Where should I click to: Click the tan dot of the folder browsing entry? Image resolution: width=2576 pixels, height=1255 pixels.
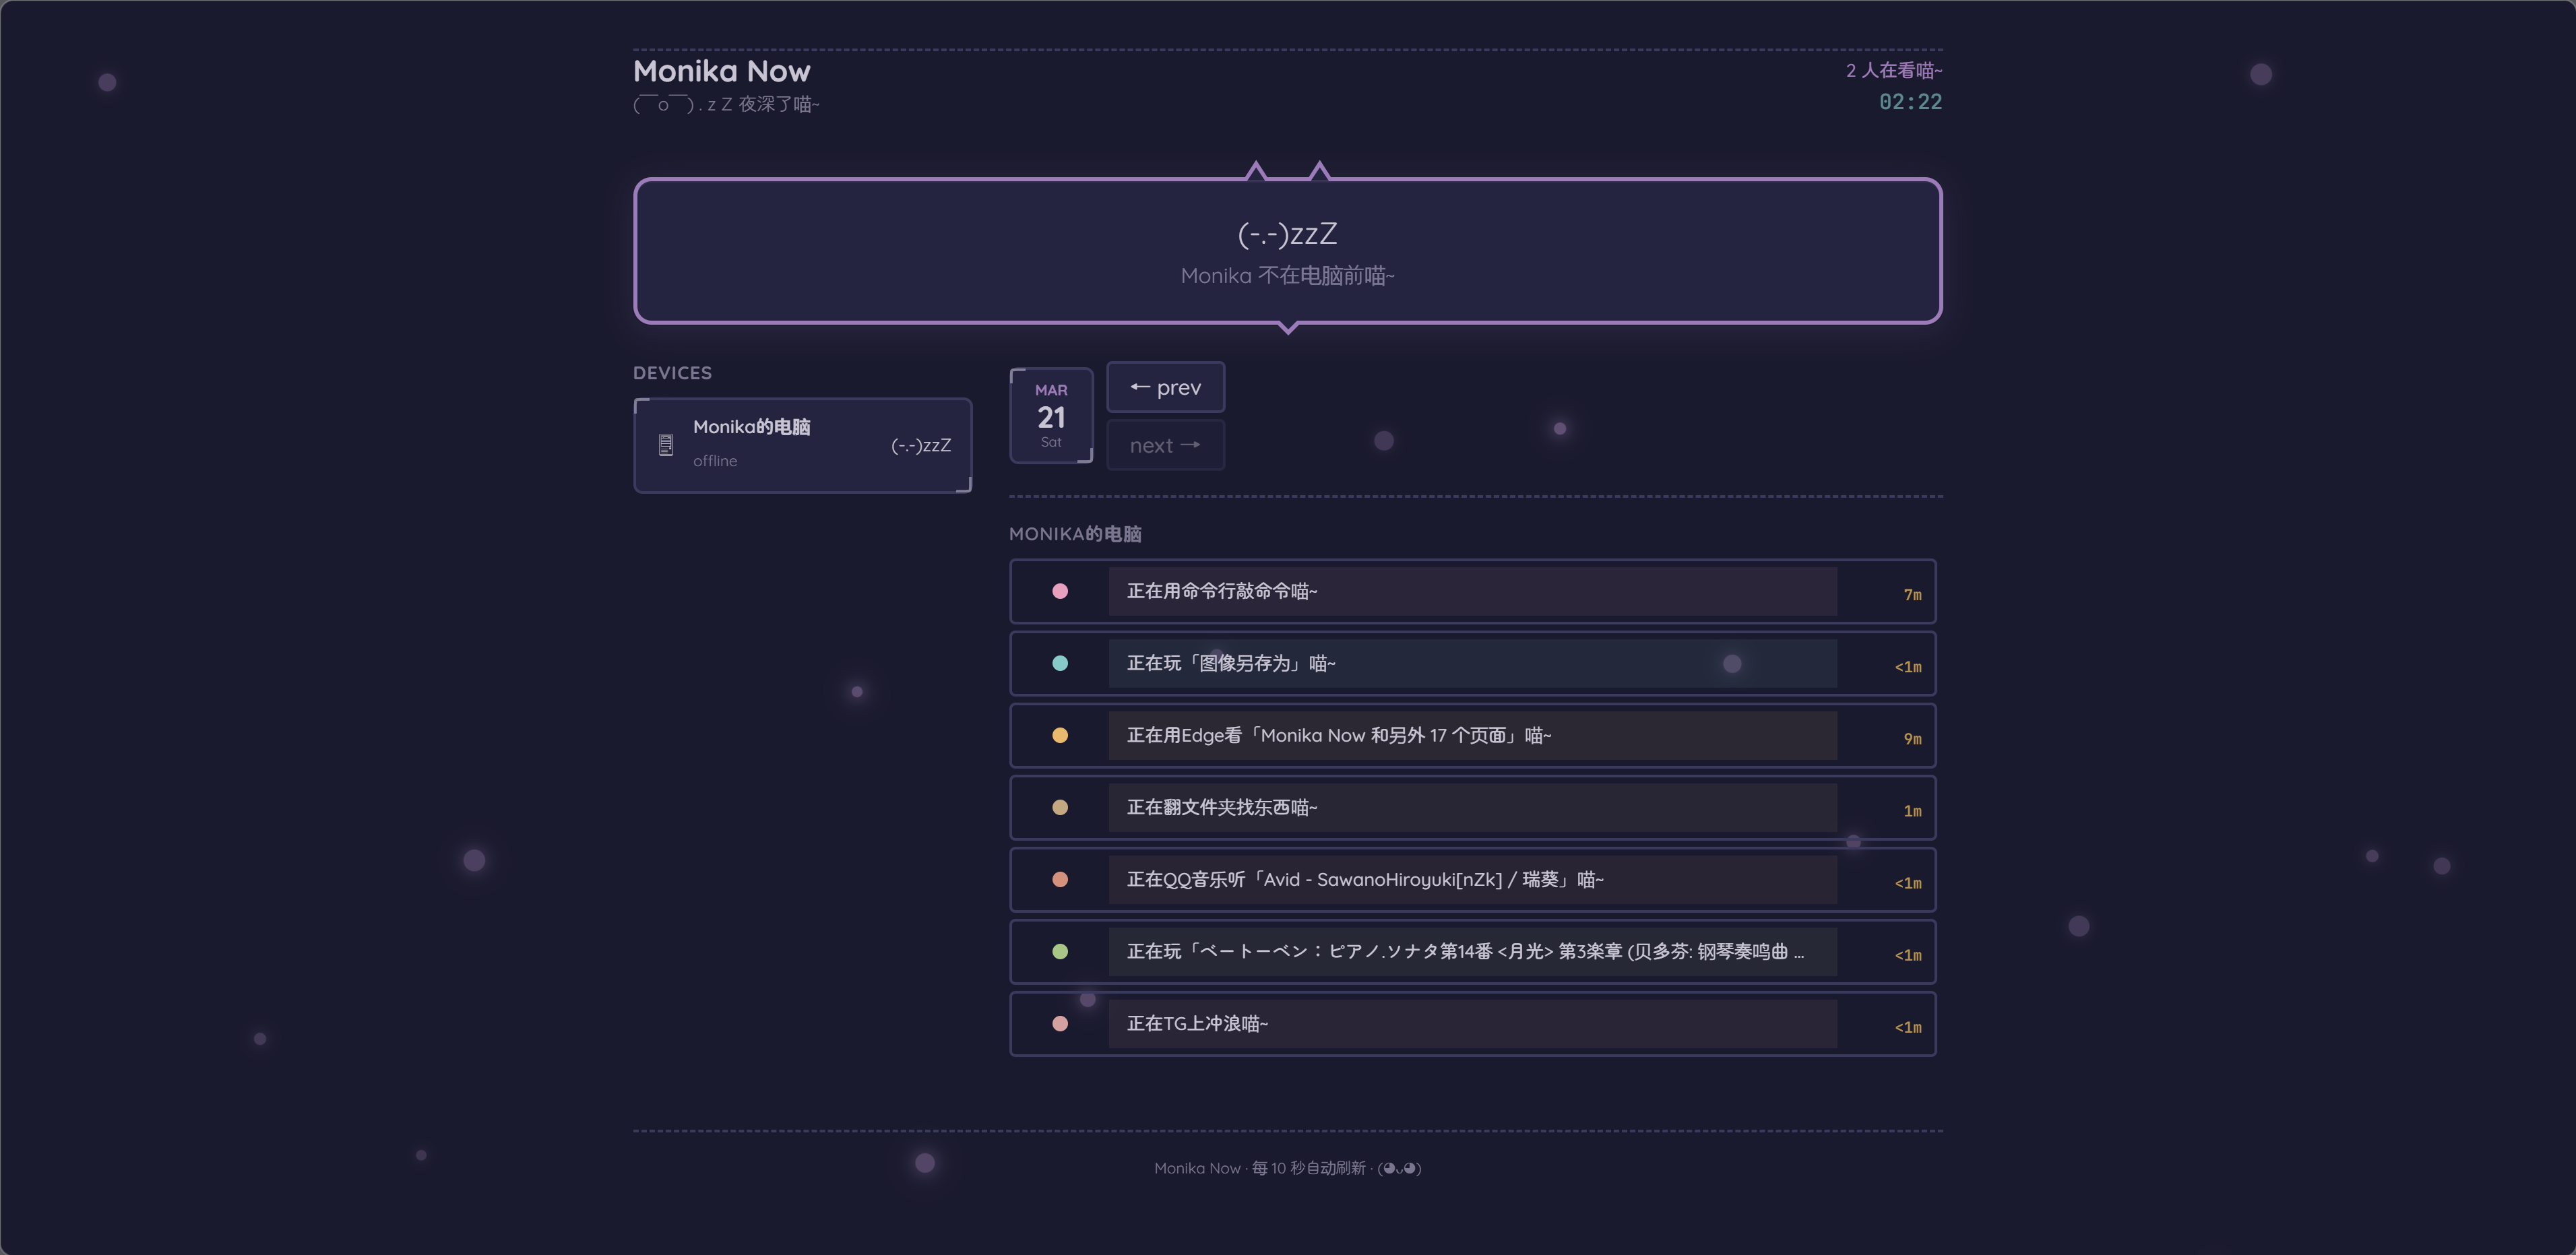[1060, 807]
